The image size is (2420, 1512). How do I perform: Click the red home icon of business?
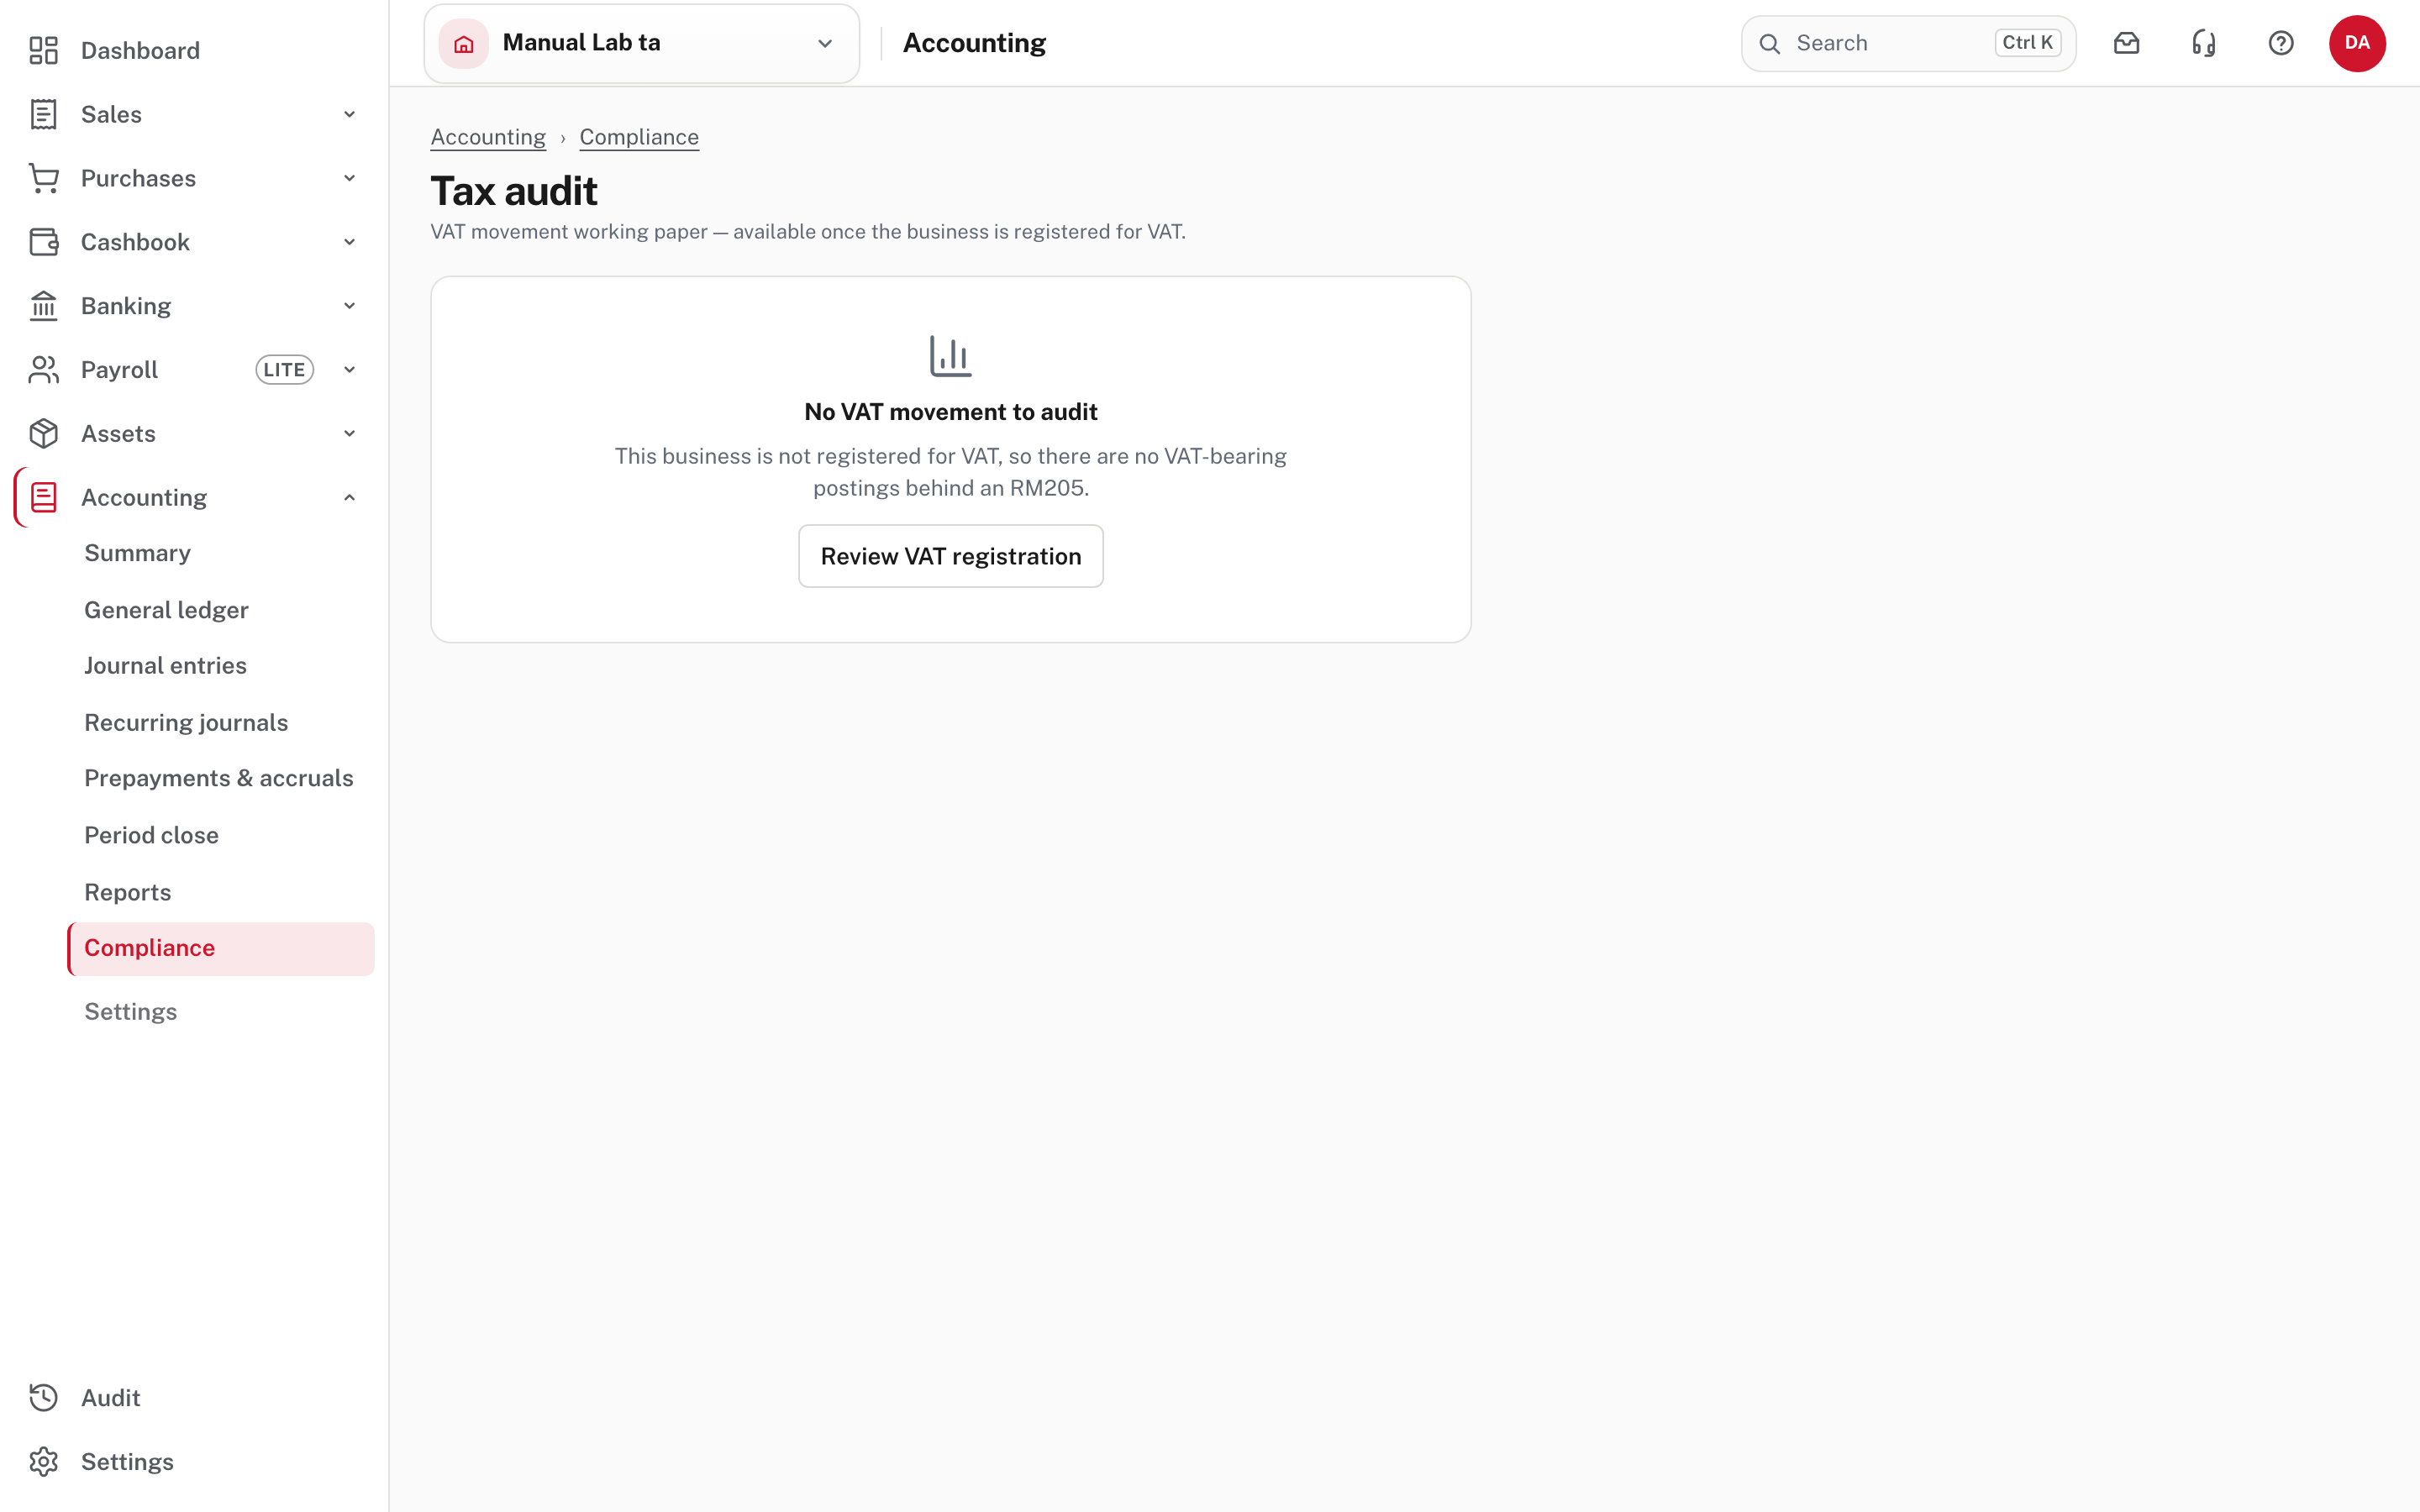463,44
